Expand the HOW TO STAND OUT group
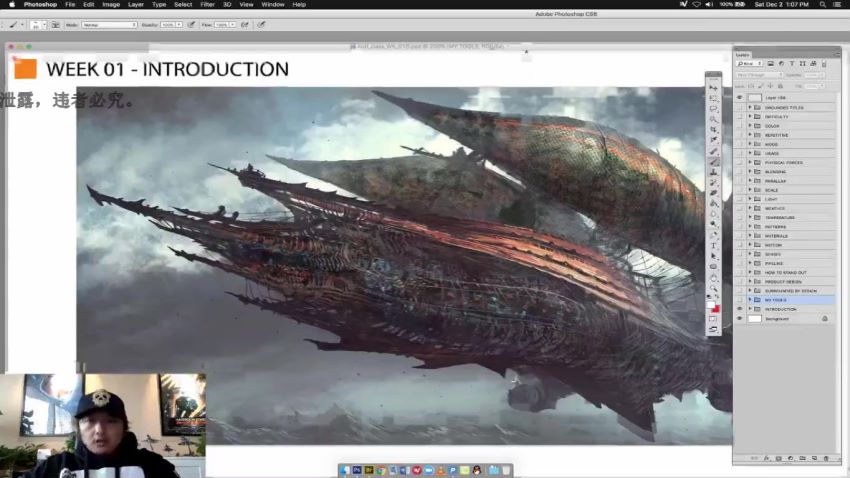The image size is (850, 478). pos(750,273)
